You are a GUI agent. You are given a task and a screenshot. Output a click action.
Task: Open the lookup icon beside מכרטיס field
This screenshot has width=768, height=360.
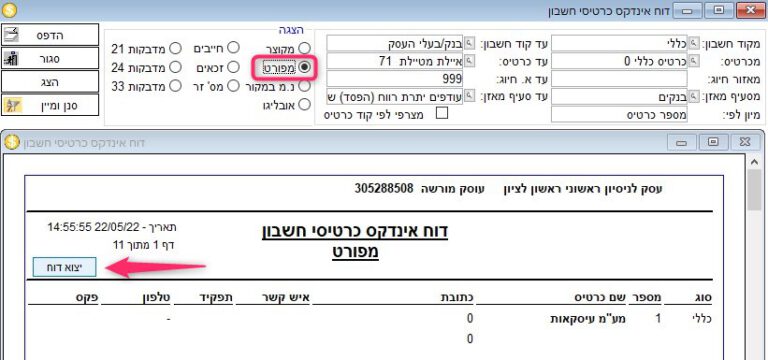click(694, 61)
